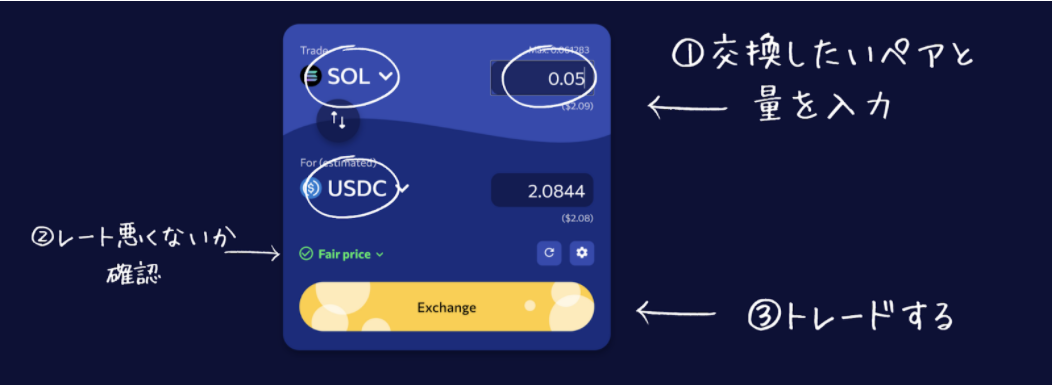
Task: Click the Exchange button
Action: click(446, 307)
